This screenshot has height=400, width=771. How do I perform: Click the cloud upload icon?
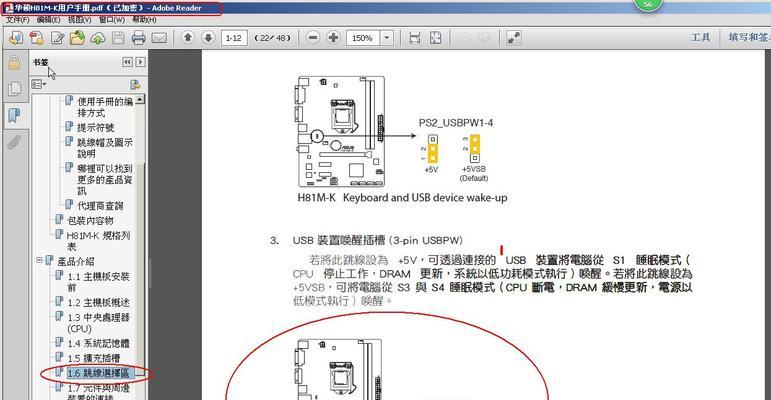[x=98, y=38]
